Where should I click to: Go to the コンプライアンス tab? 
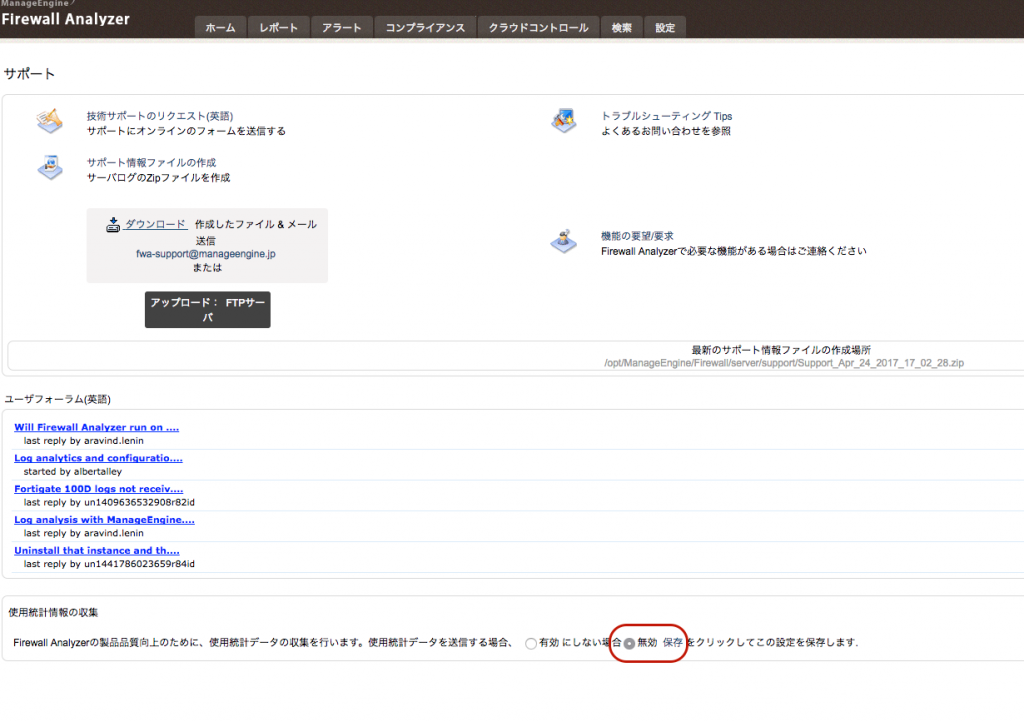coord(425,27)
